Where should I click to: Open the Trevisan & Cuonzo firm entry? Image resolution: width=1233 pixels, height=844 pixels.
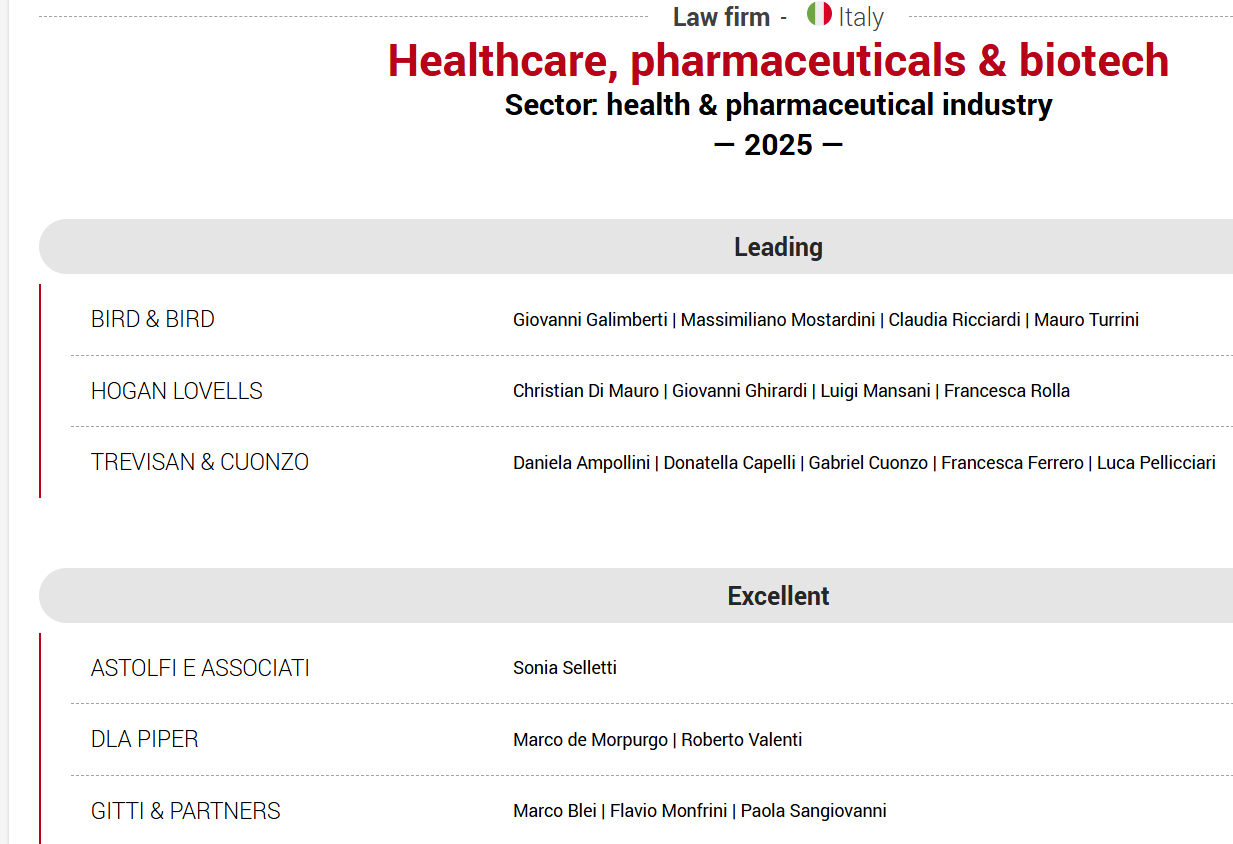[x=200, y=462]
